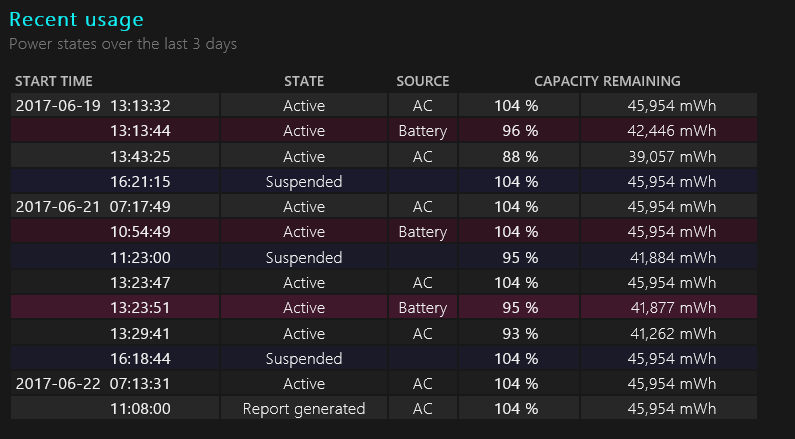The height and width of the screenshot is (439, 795).
Task: Click the 41,877 mWh capacity value
Action: (671, 307)
